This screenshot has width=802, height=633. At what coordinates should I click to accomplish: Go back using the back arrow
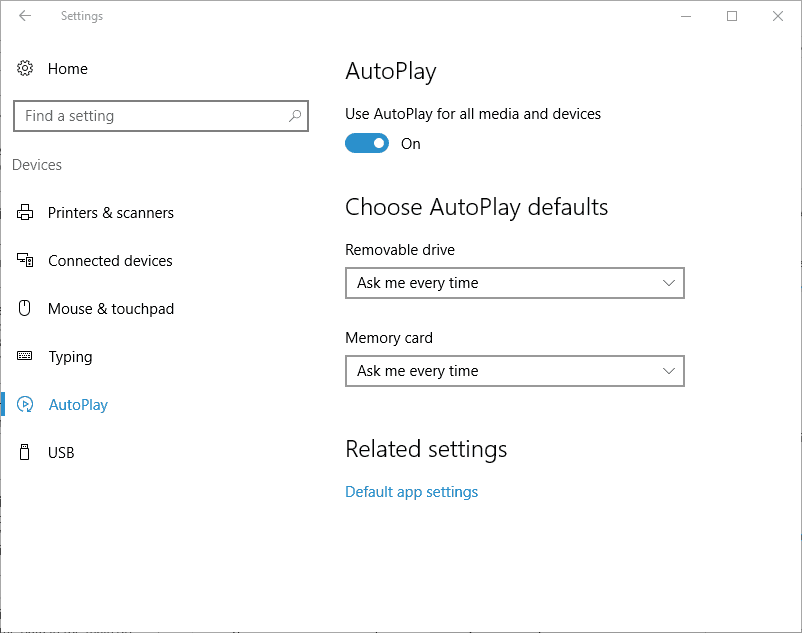[25, 16]
